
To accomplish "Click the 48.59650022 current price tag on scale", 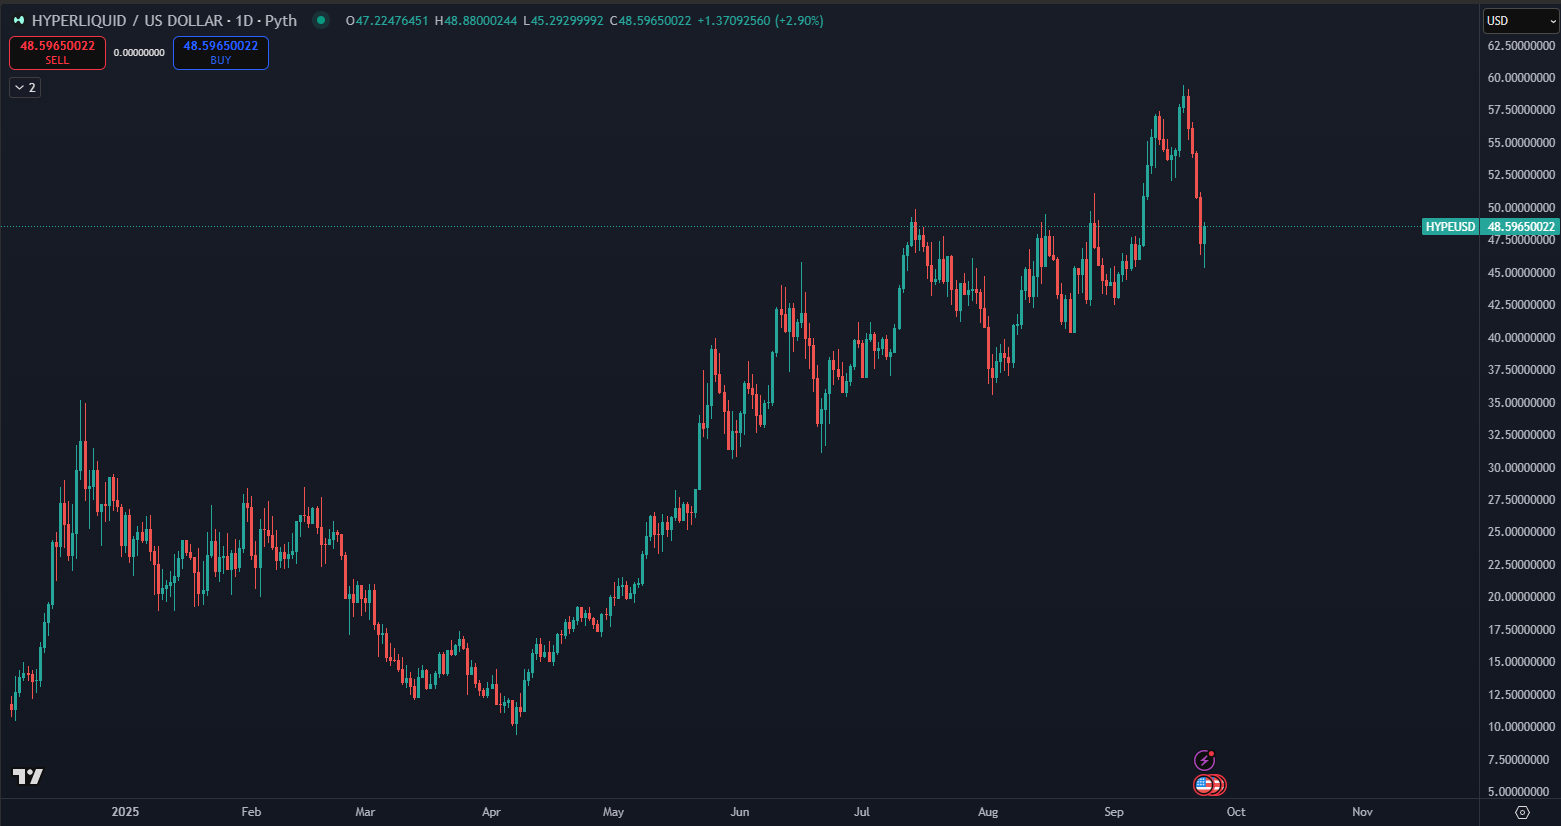I will (1521, 227).
